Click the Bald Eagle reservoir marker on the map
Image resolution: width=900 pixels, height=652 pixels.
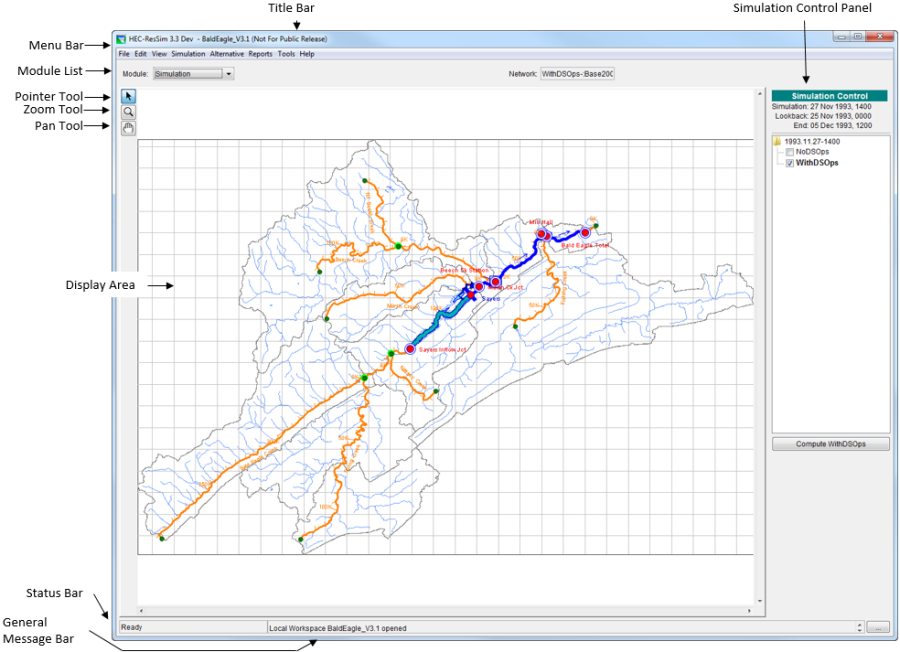585,233
